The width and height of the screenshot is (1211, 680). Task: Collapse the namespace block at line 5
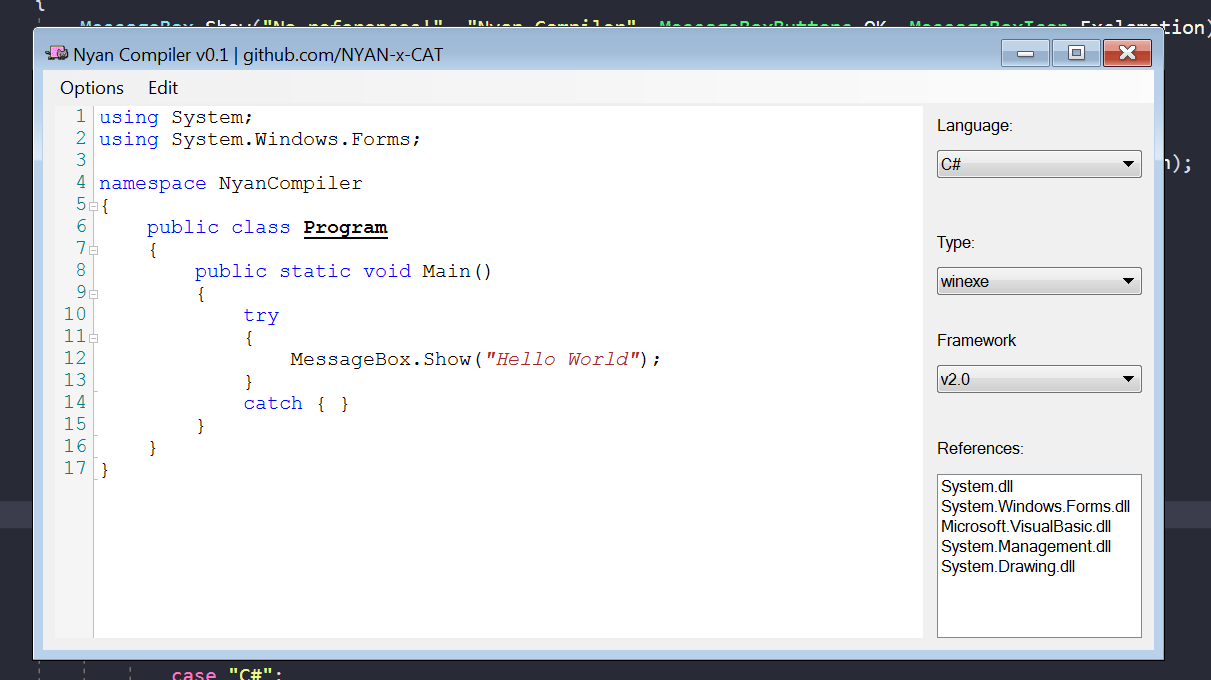93,205
